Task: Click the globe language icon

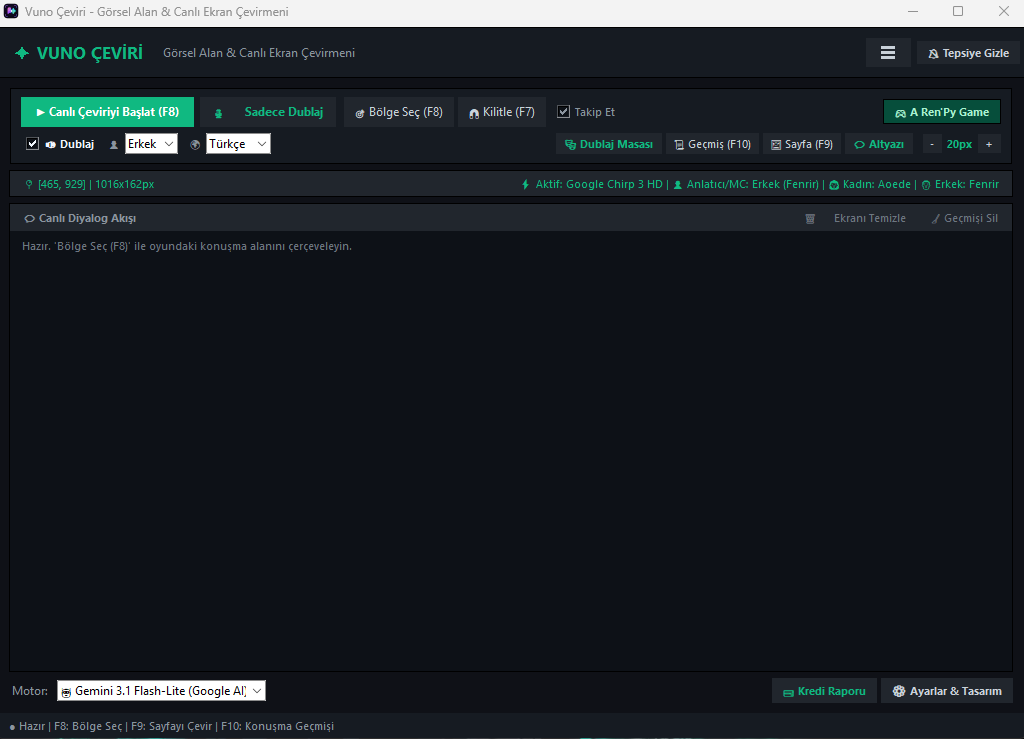Action: [195, 145]
